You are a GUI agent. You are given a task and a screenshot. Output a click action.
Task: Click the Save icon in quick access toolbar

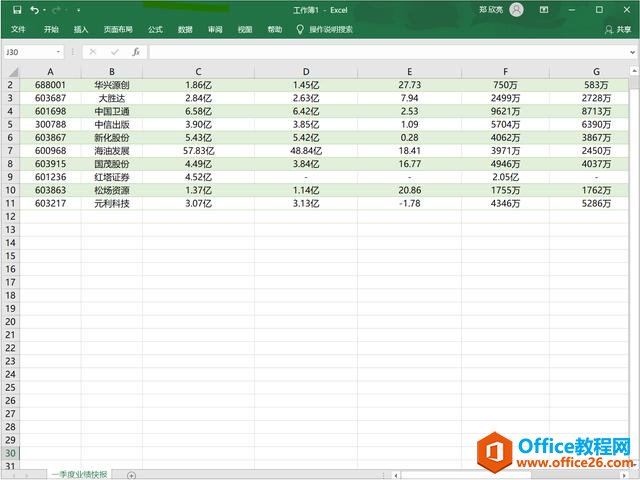pyautogui.click(x=17, y=9)
